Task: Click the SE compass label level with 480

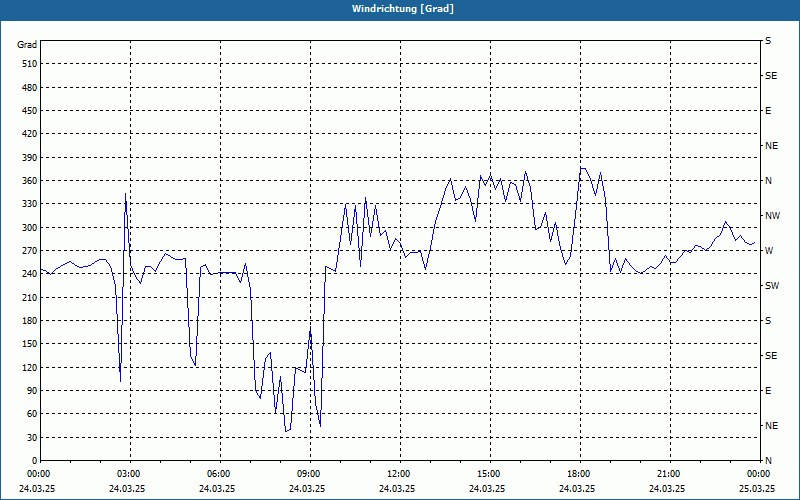Action: pyautogui.click(x=771, y=76)
